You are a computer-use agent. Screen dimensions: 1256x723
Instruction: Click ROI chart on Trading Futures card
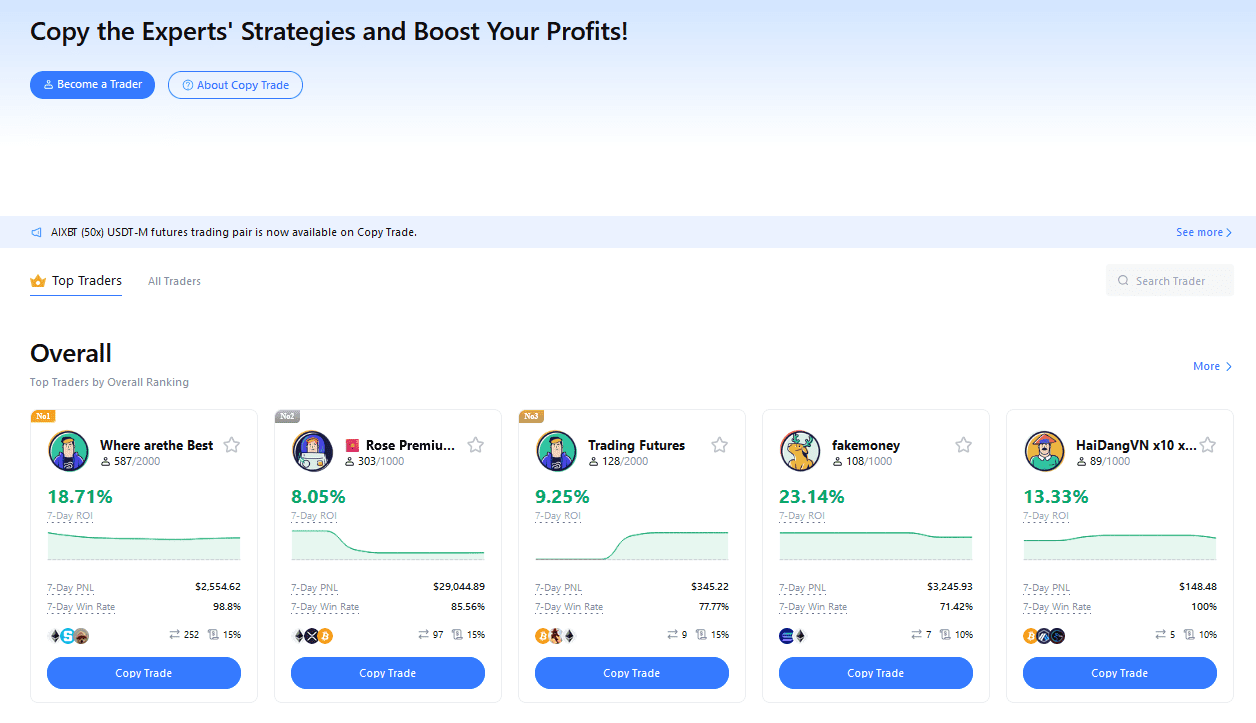pyautogui.click(x=632, y=545)
